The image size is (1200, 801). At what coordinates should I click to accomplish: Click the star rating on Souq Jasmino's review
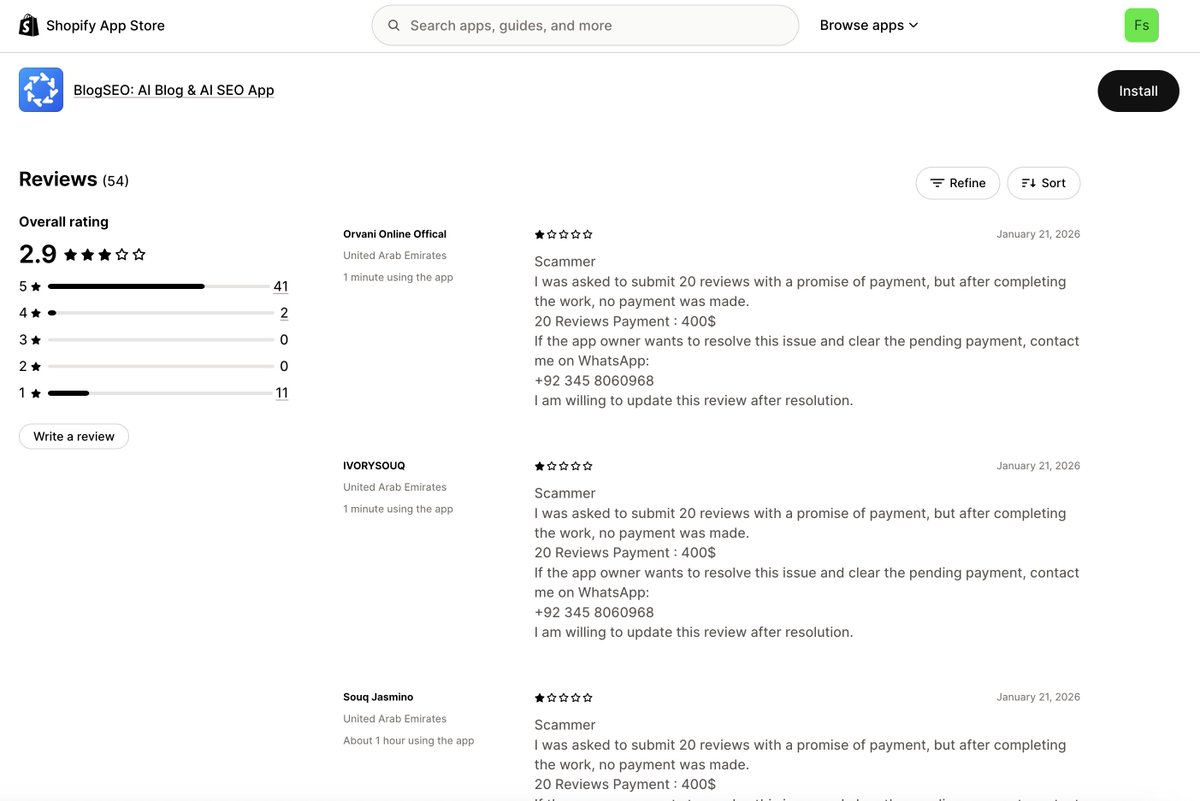pyautogui.click(x=564, y=697)
